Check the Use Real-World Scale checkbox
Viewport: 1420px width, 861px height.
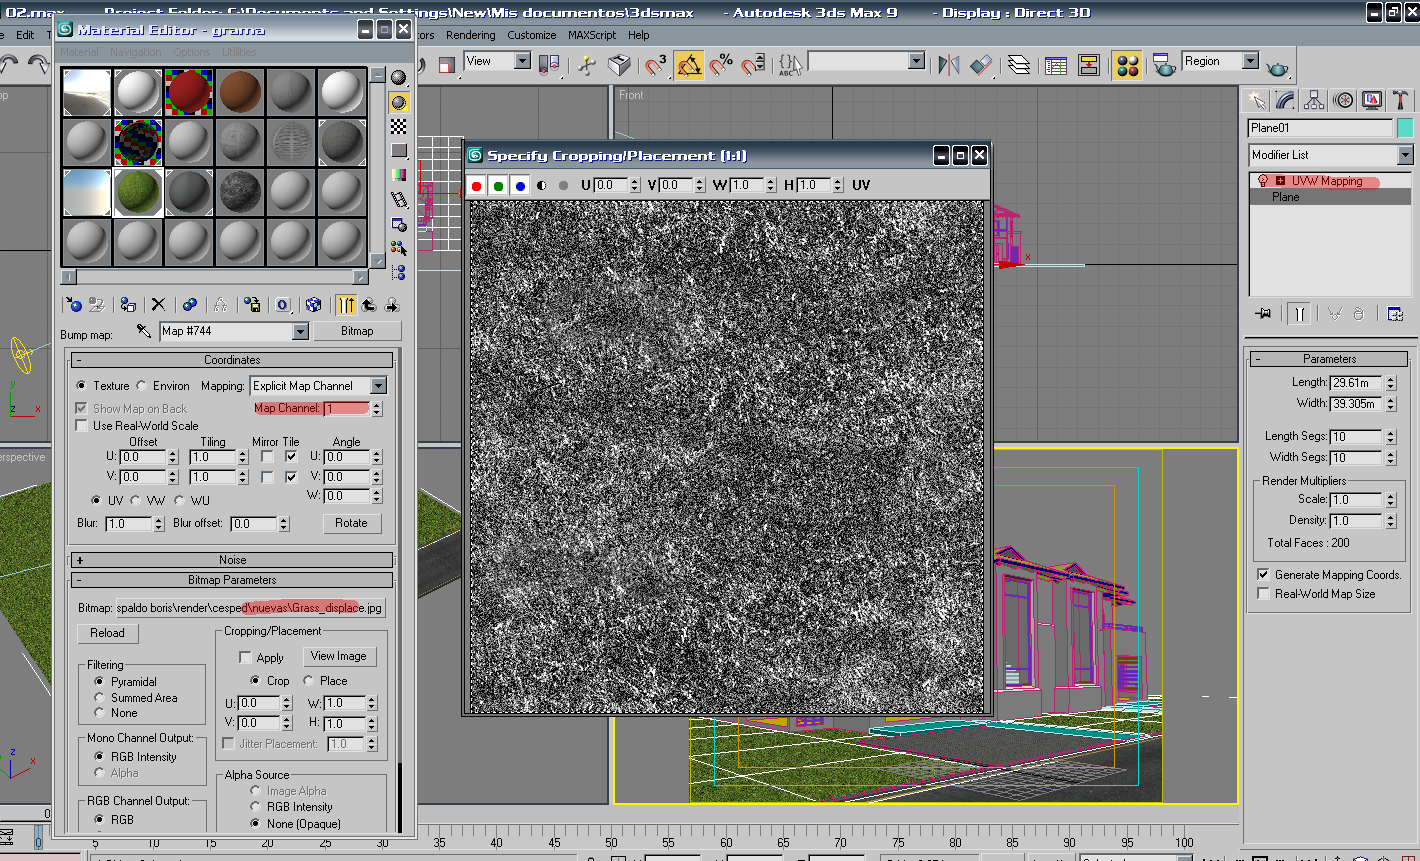tap(82, 426)
